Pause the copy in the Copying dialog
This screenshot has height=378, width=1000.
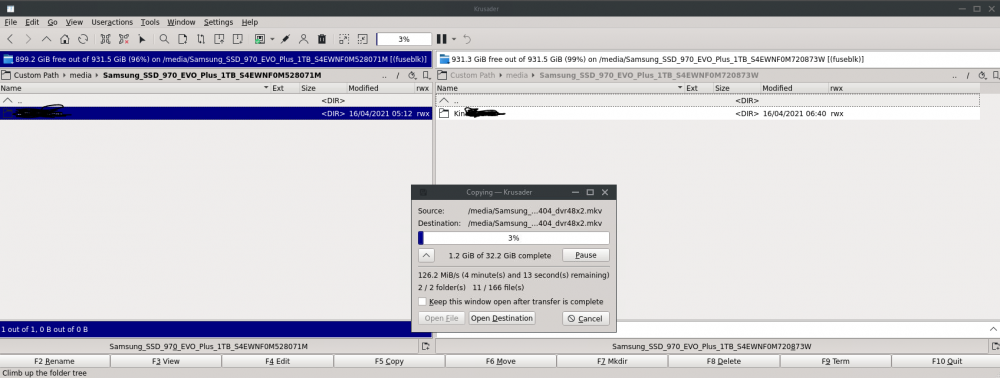tap(585, 255)
